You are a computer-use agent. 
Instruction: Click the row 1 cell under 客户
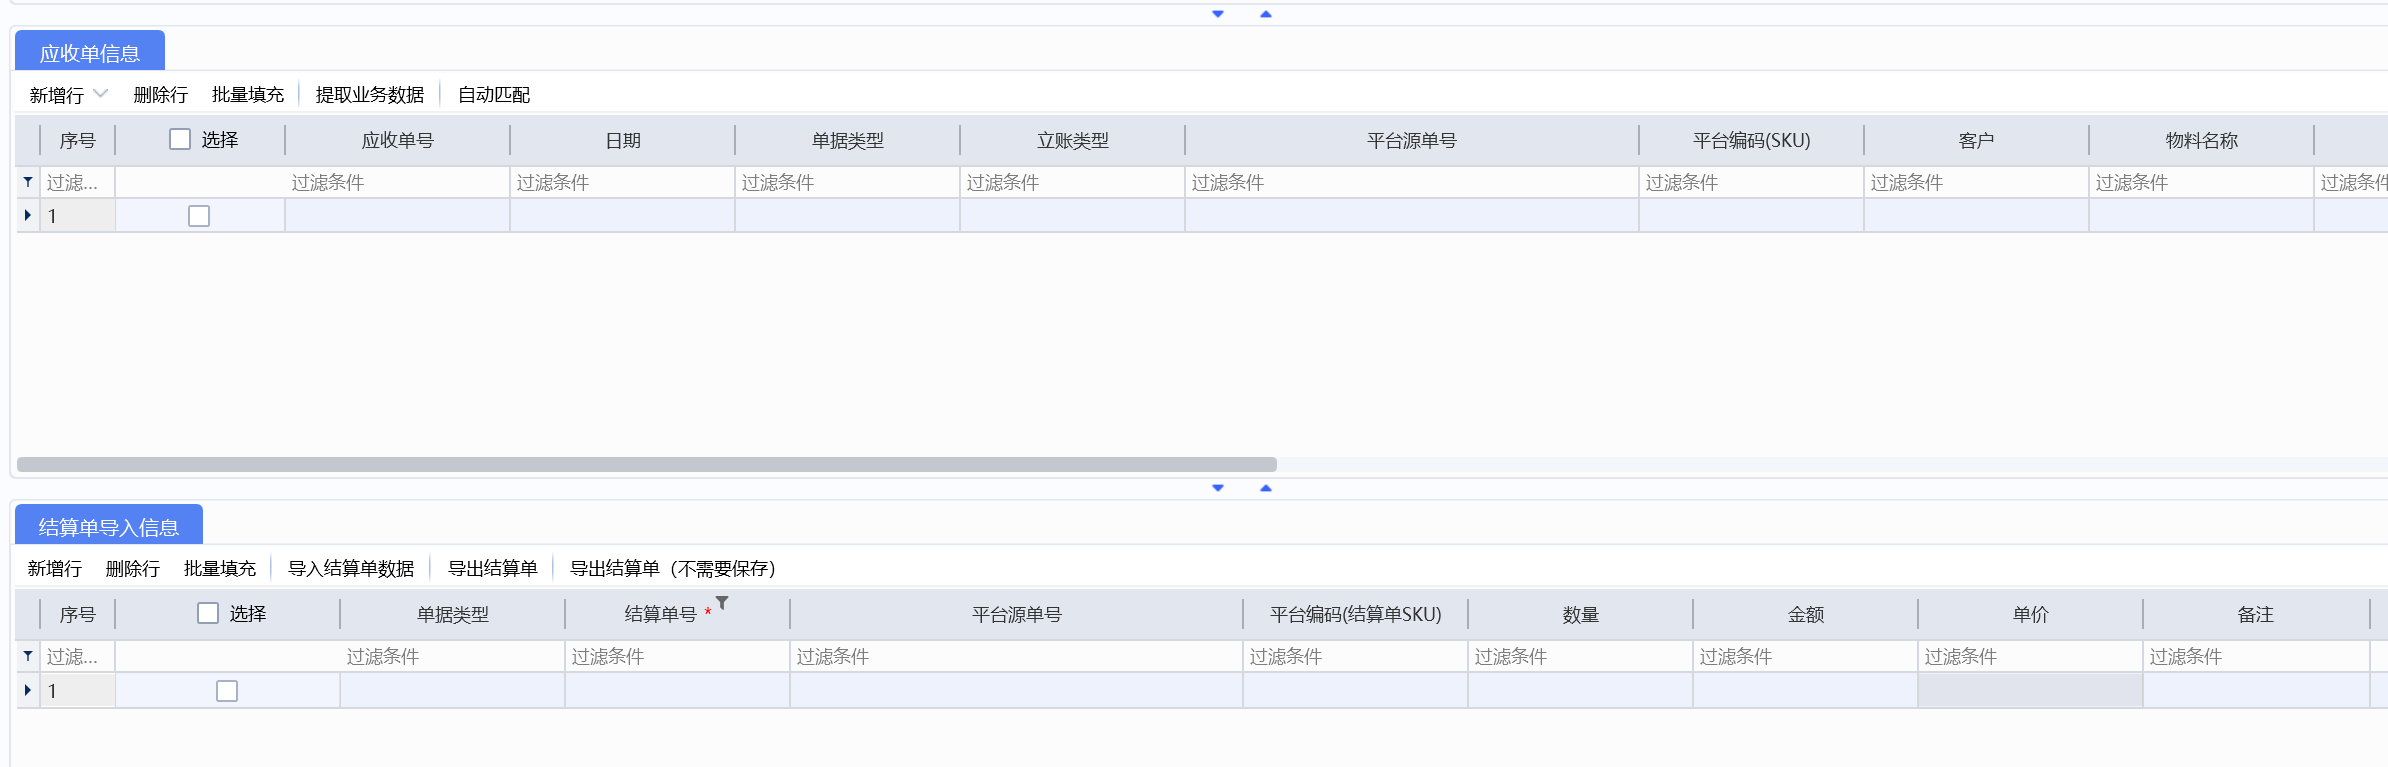coord(1977,215)
